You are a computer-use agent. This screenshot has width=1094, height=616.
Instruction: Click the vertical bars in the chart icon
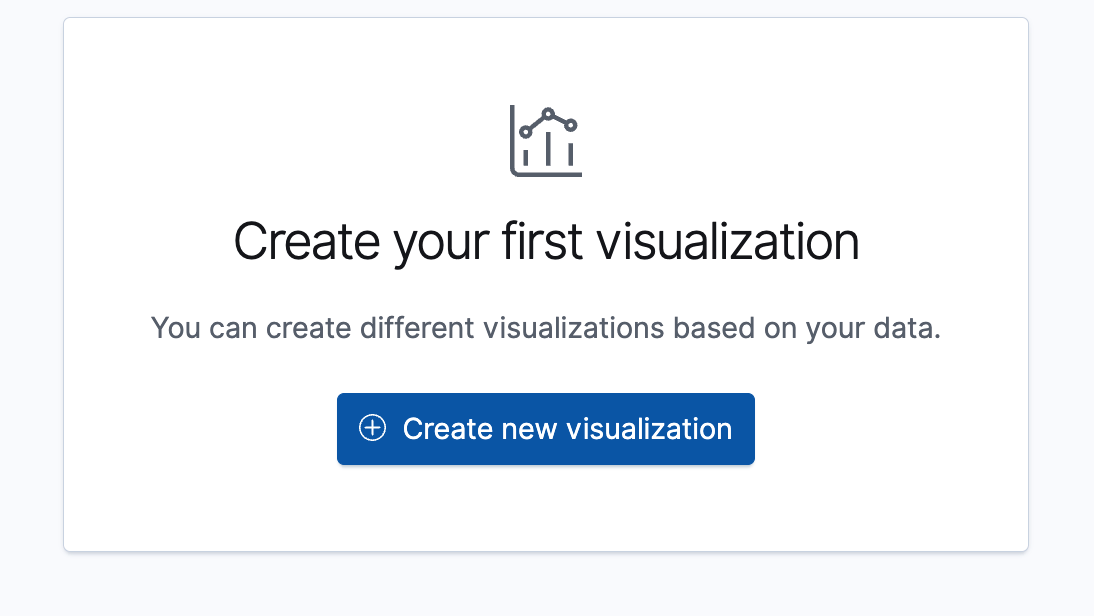[x=548, y=153]
